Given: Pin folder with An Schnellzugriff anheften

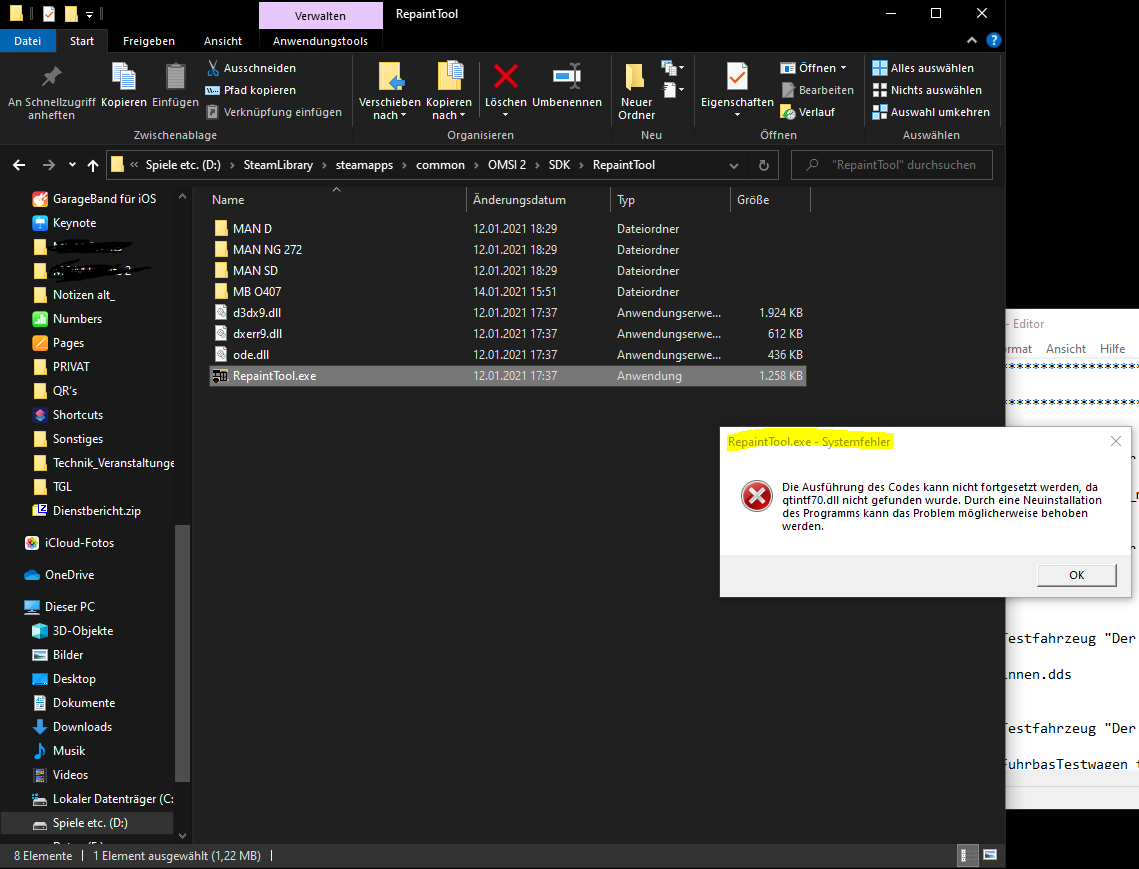Looking at the screenshot, I should (x=51, y=90).
